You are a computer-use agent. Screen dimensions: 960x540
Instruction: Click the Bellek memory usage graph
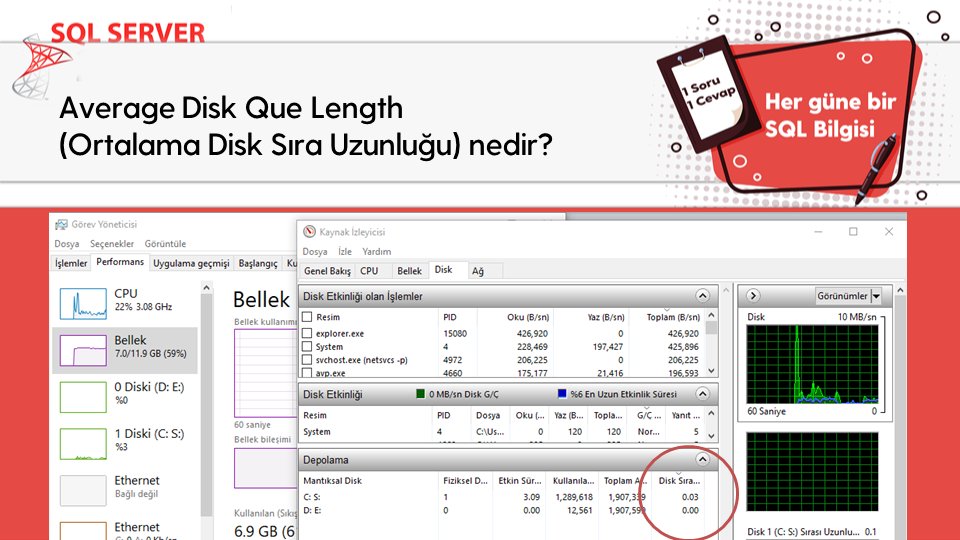coord(265,373)
